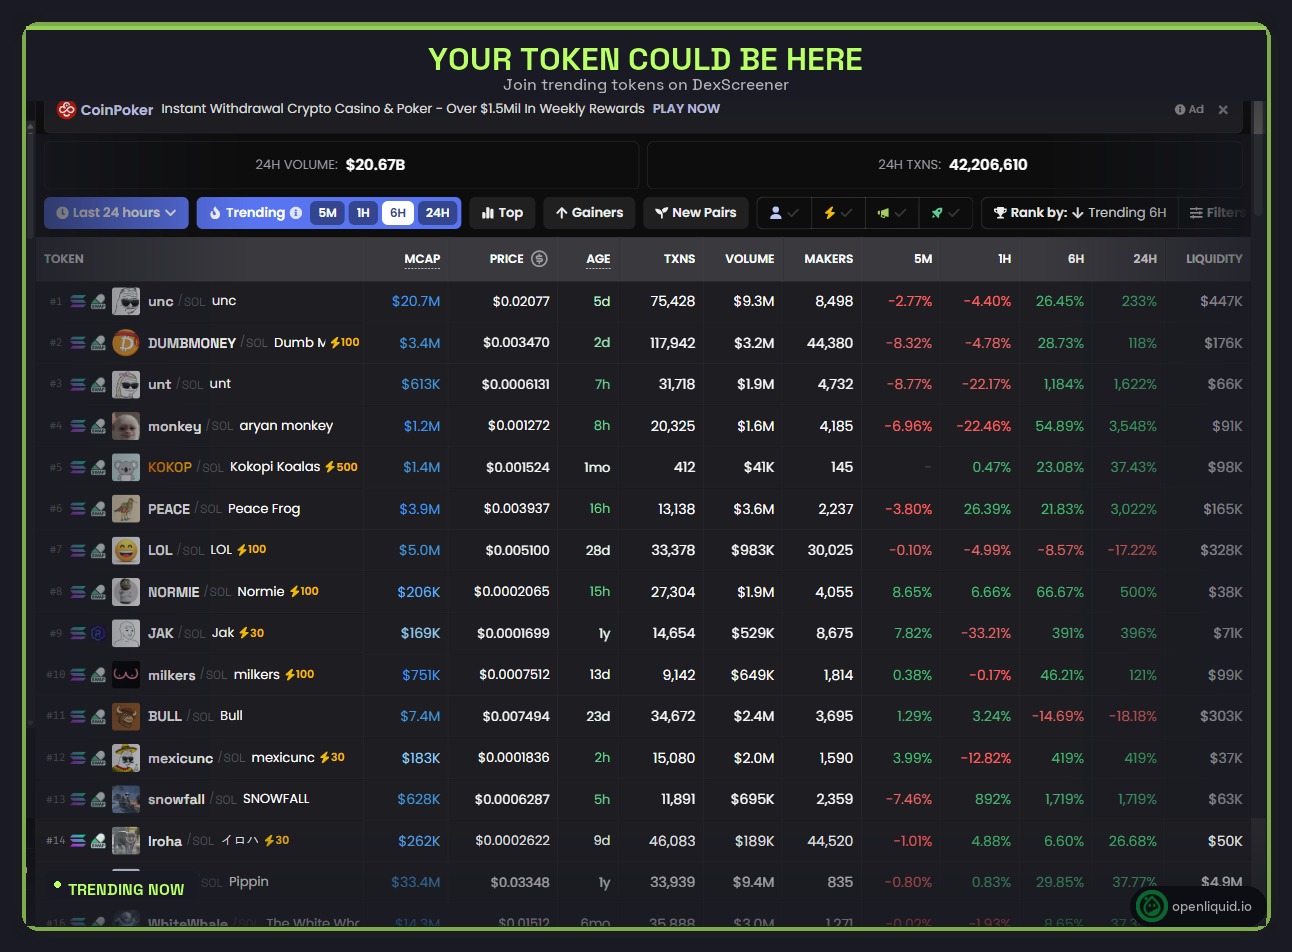
Task: Click the openliquid.io logo in the corner
Action: (x=1150, y=907)
